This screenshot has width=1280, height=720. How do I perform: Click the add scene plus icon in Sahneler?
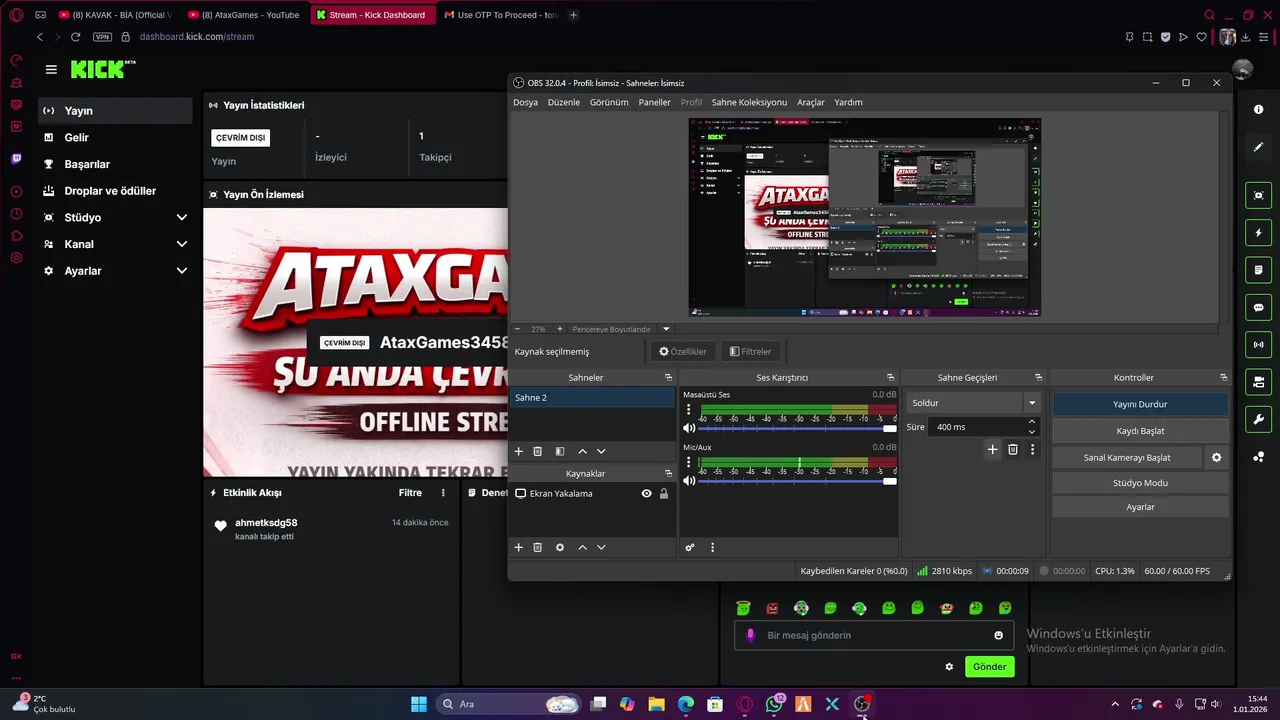pyautogui.click(x=518, y=452)
